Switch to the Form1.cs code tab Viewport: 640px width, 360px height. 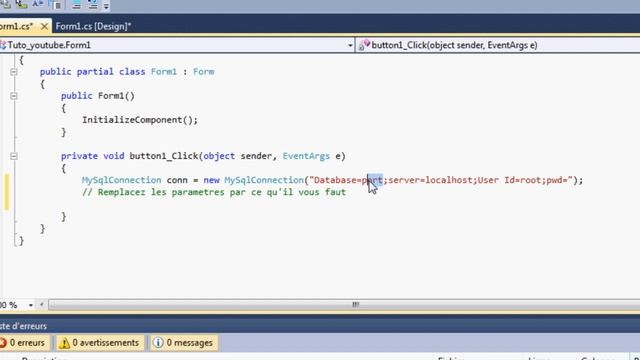(x=16, y=27)
